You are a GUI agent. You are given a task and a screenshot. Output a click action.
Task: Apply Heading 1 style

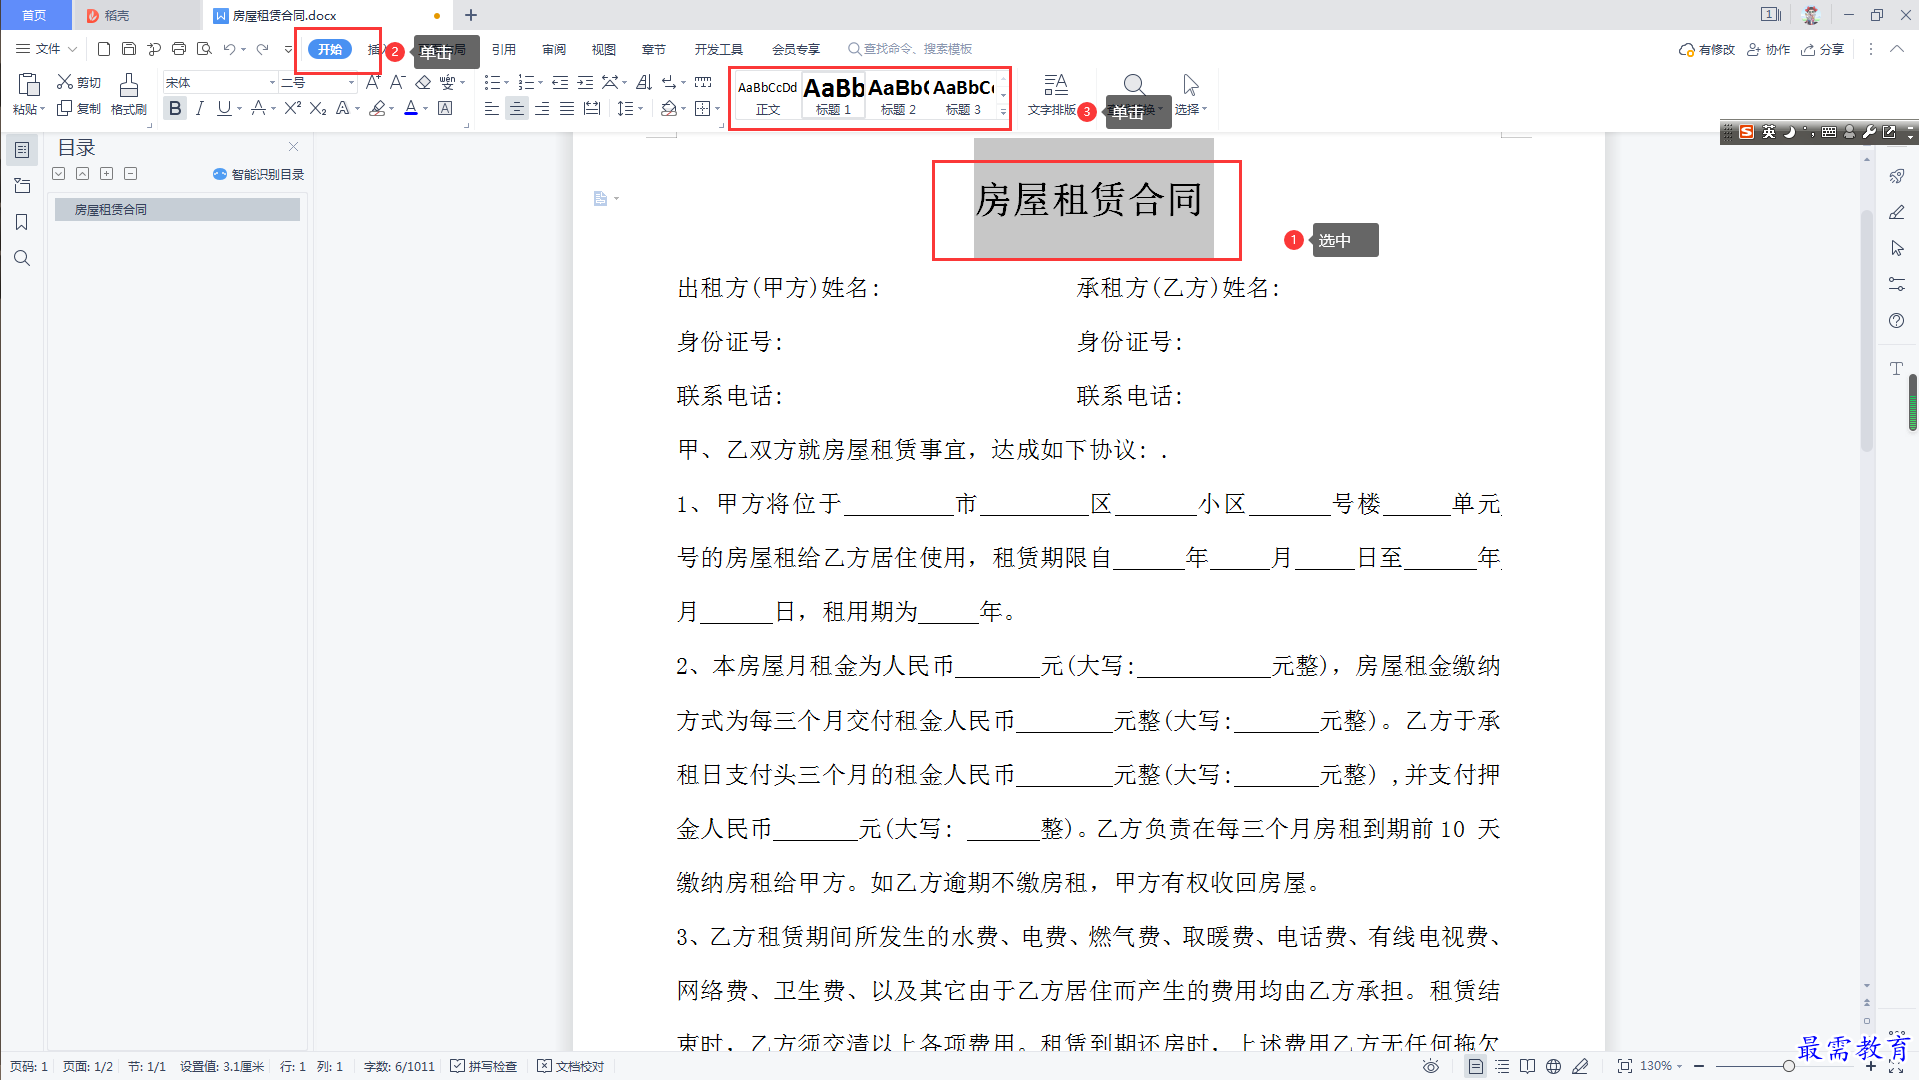(833, 97)
